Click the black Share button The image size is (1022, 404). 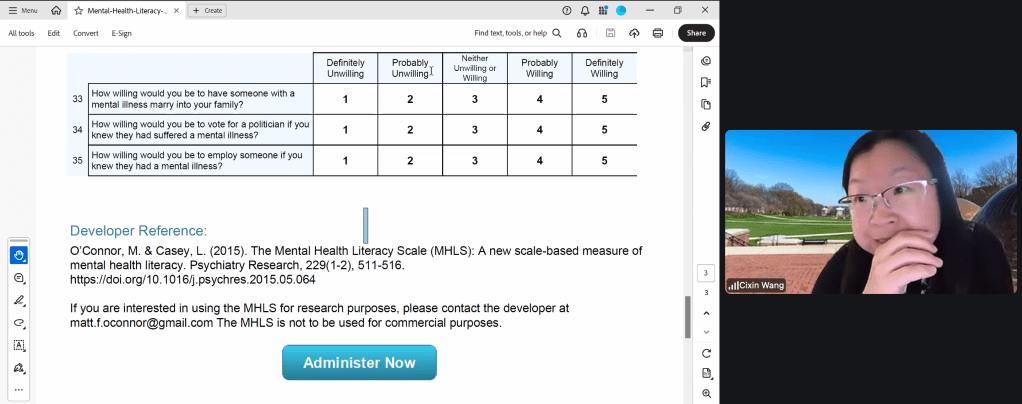point(696,33)
